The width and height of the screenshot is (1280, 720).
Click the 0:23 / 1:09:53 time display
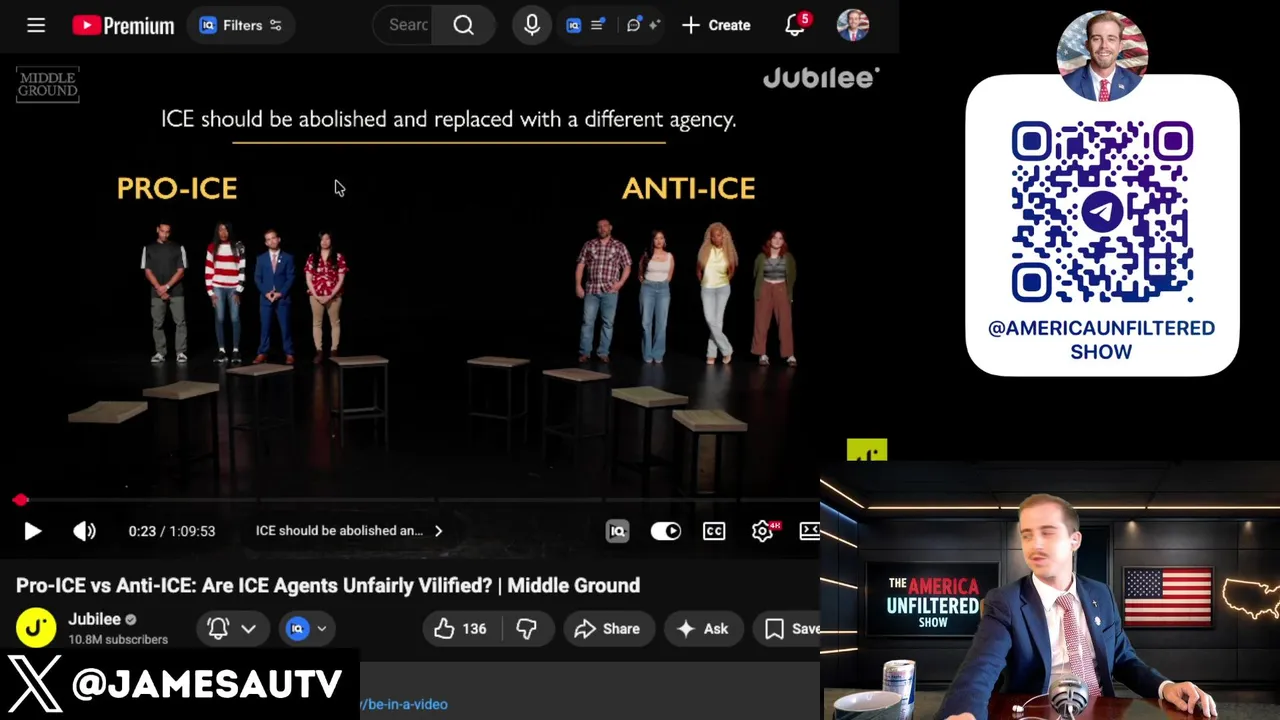pyautogui.click(x=172, y=531)
